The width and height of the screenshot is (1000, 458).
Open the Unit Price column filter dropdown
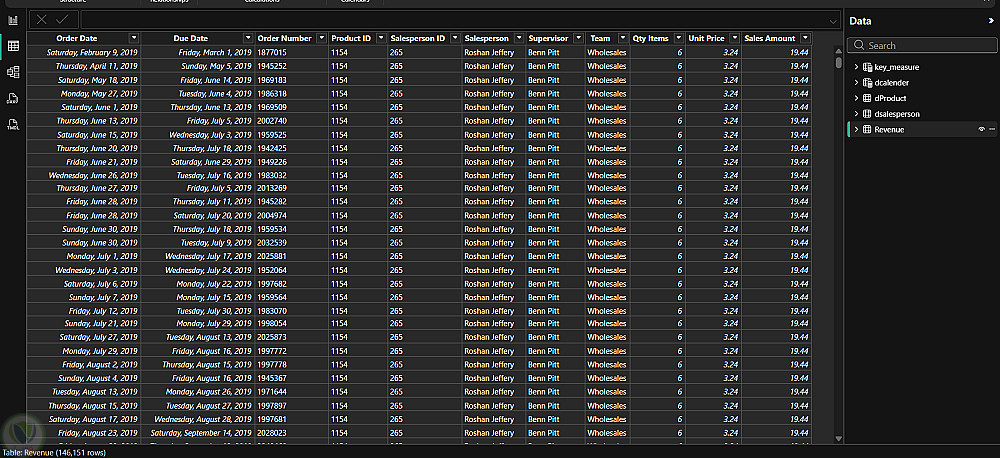(x=735, y=38)
